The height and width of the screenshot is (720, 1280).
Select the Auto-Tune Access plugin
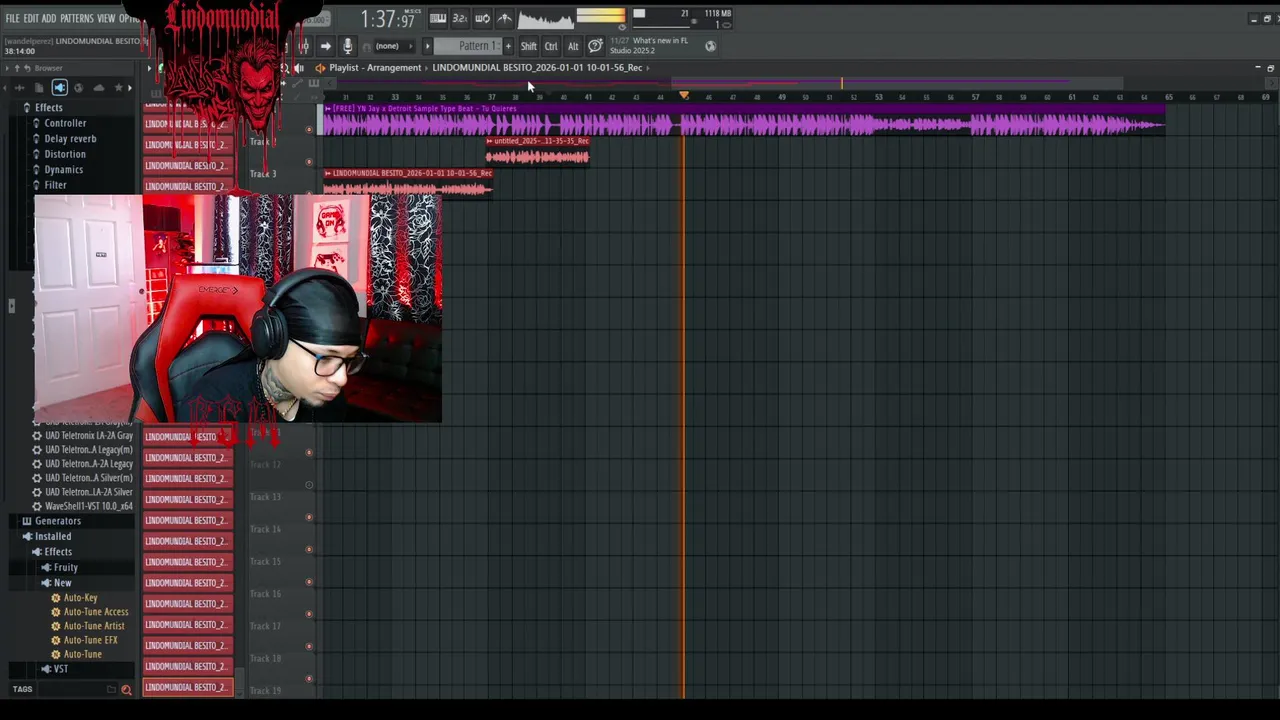click(95, 612)
